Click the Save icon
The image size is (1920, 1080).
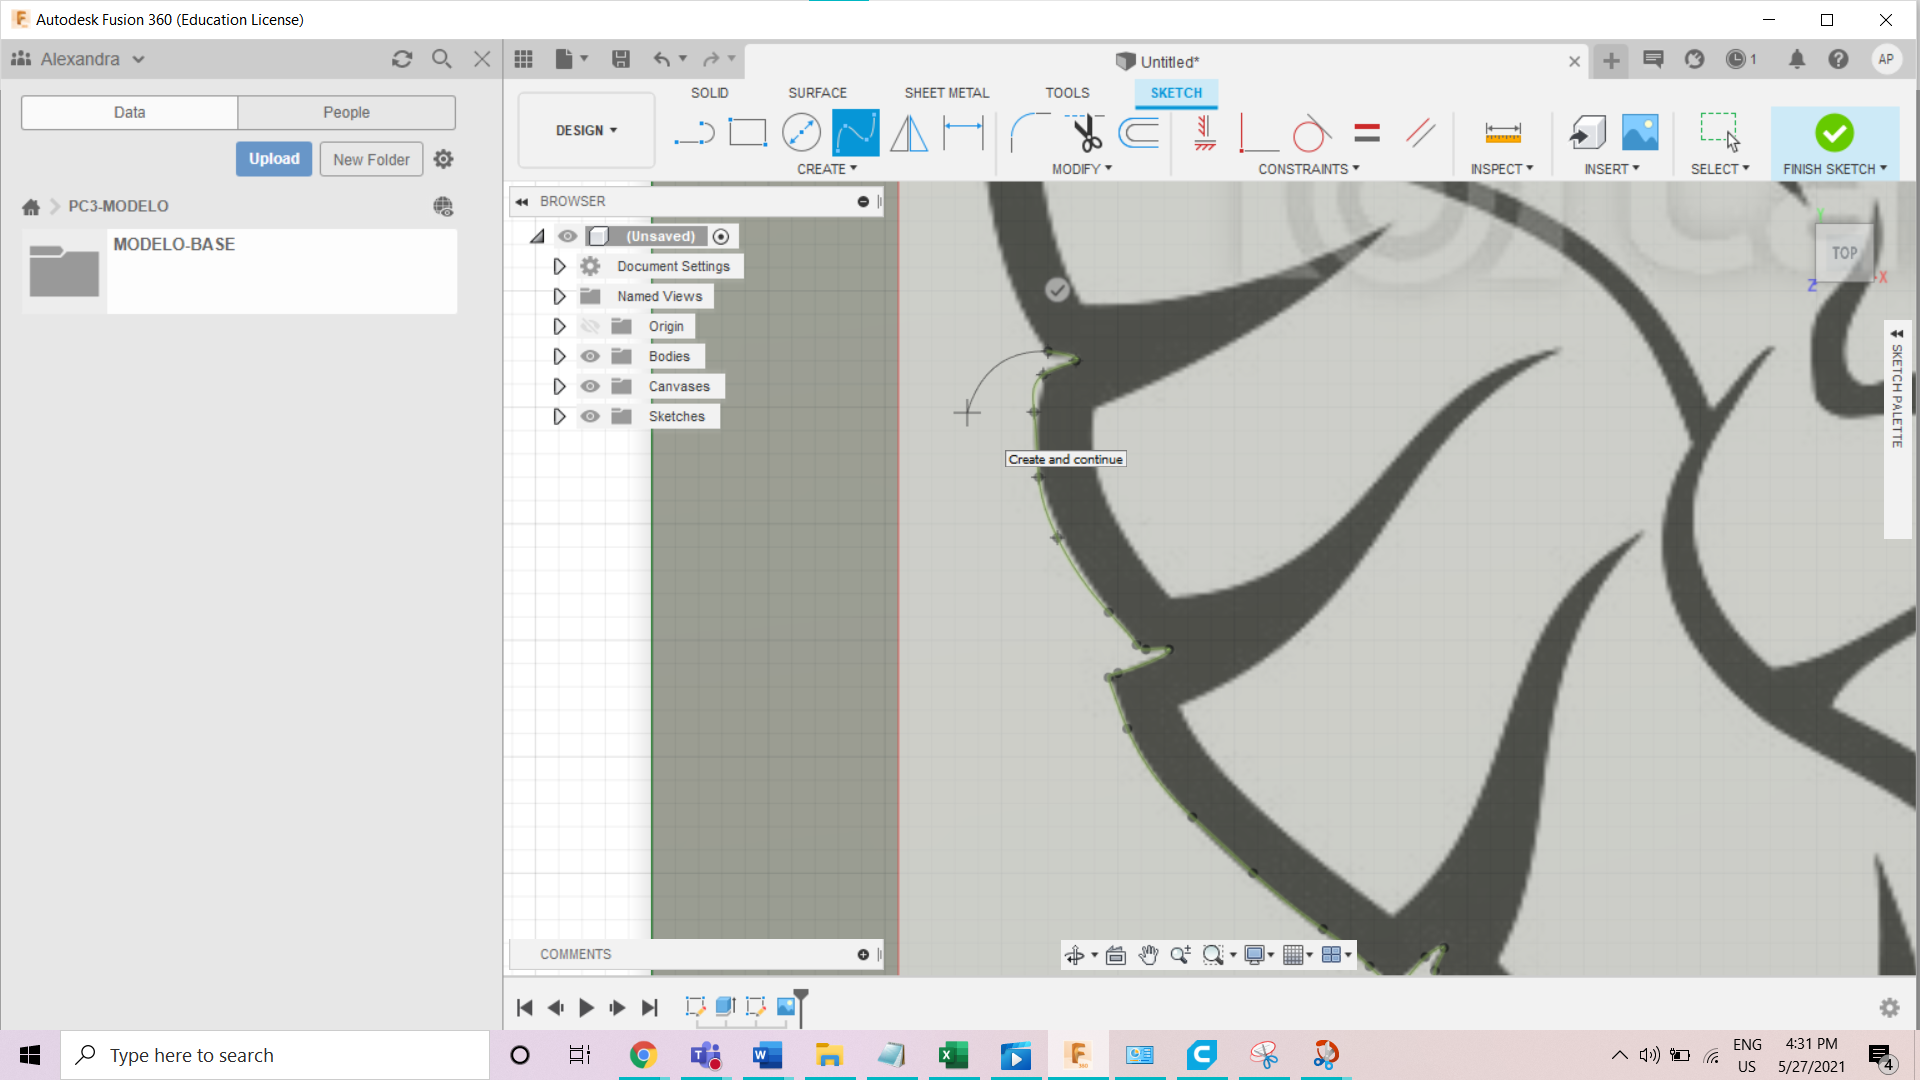621,59
